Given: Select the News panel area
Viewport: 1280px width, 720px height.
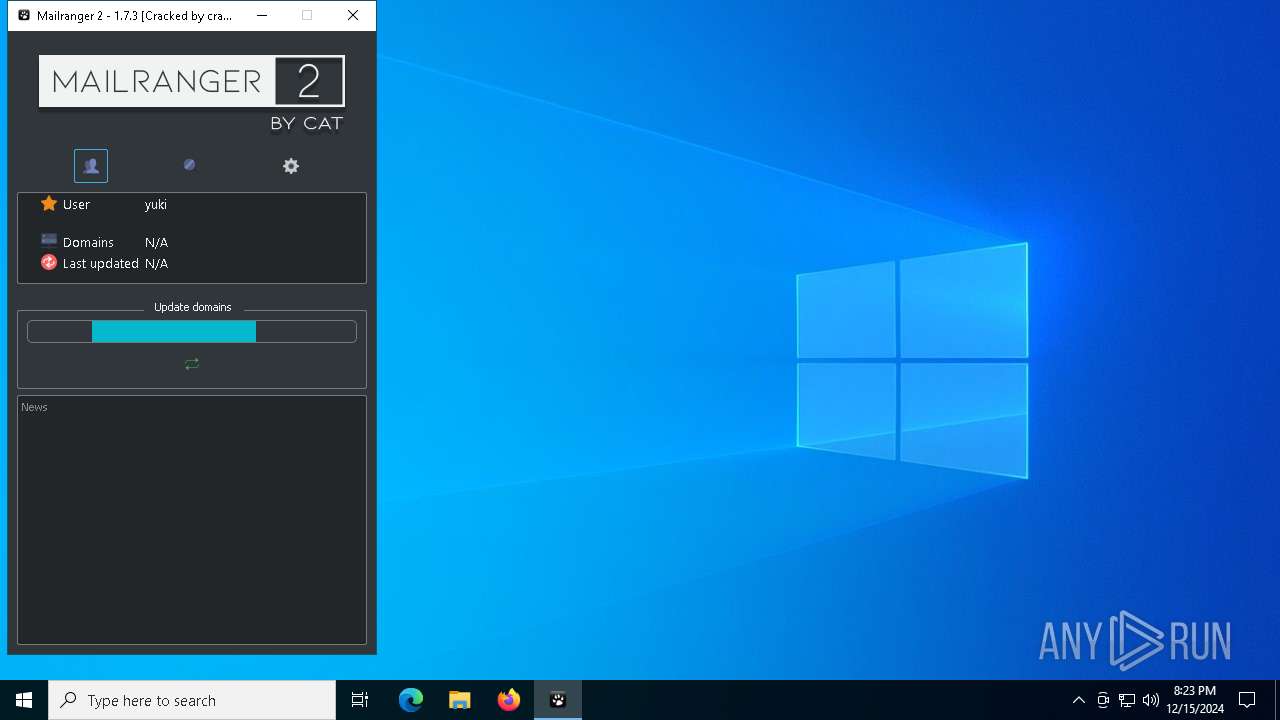Looking at the screenshot, I should [x=192, y=520].
